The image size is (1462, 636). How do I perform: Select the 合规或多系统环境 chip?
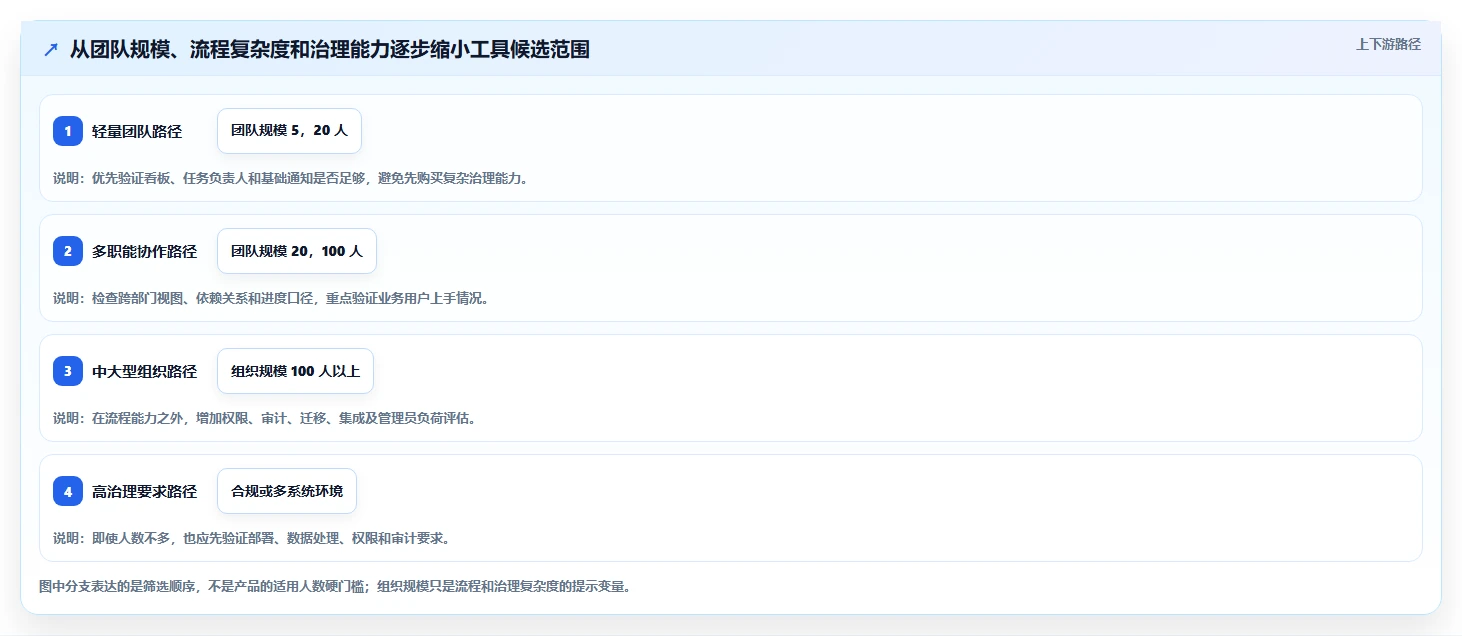pyautogui.click(x=287, y=491)
